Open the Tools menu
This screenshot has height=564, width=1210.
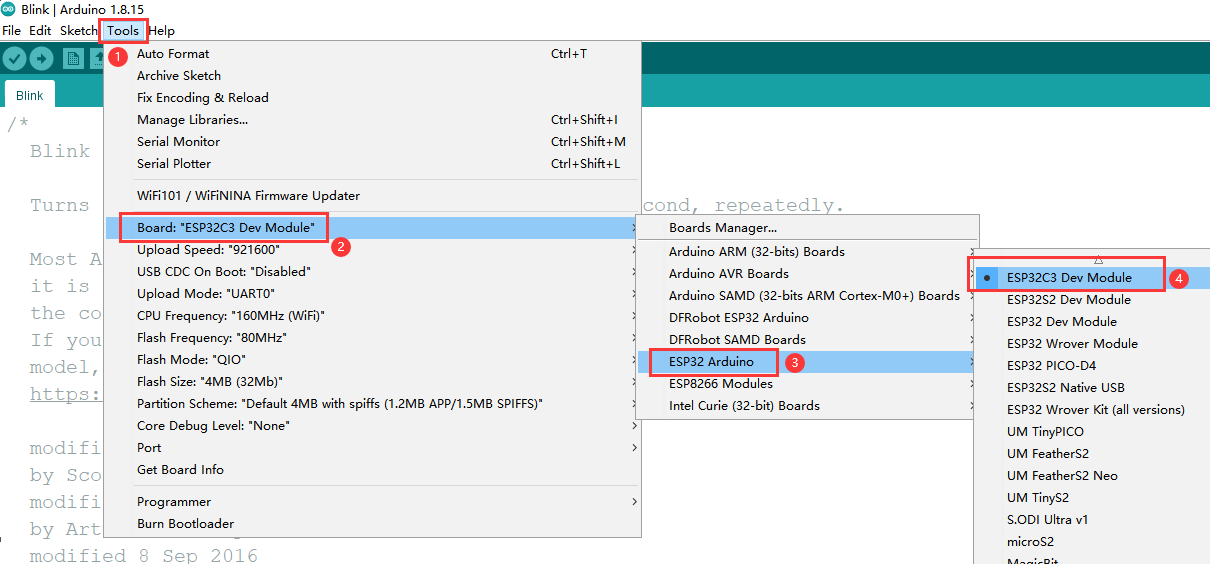click(x=123, y=31)
